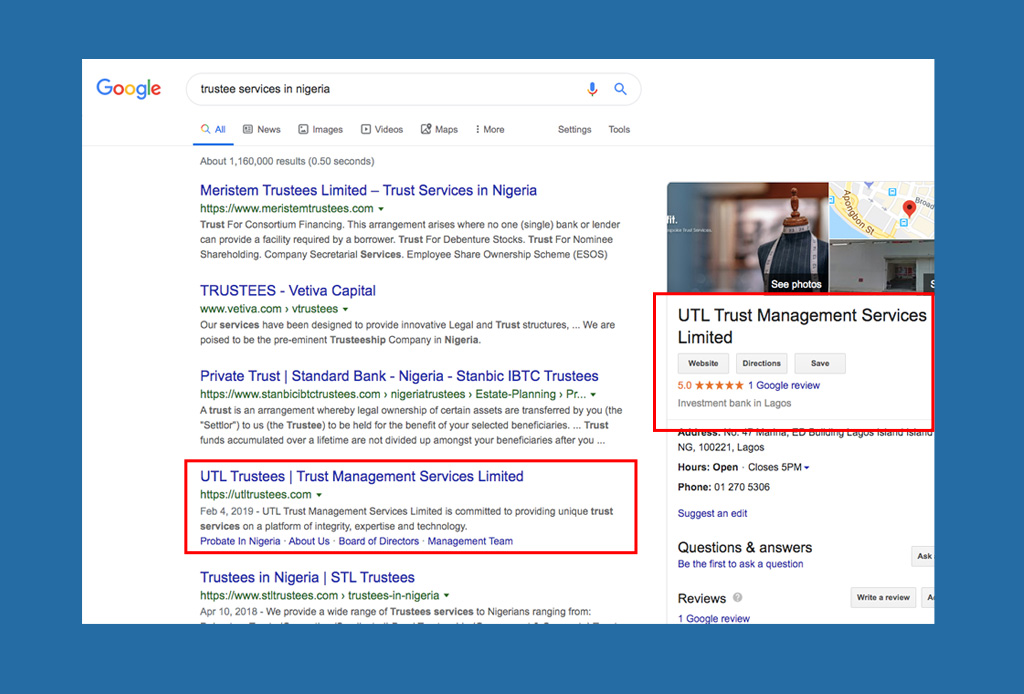The image size is (1024, 694).
Task: Click the Reviews help question mark icon
Action: pos(737,597)
